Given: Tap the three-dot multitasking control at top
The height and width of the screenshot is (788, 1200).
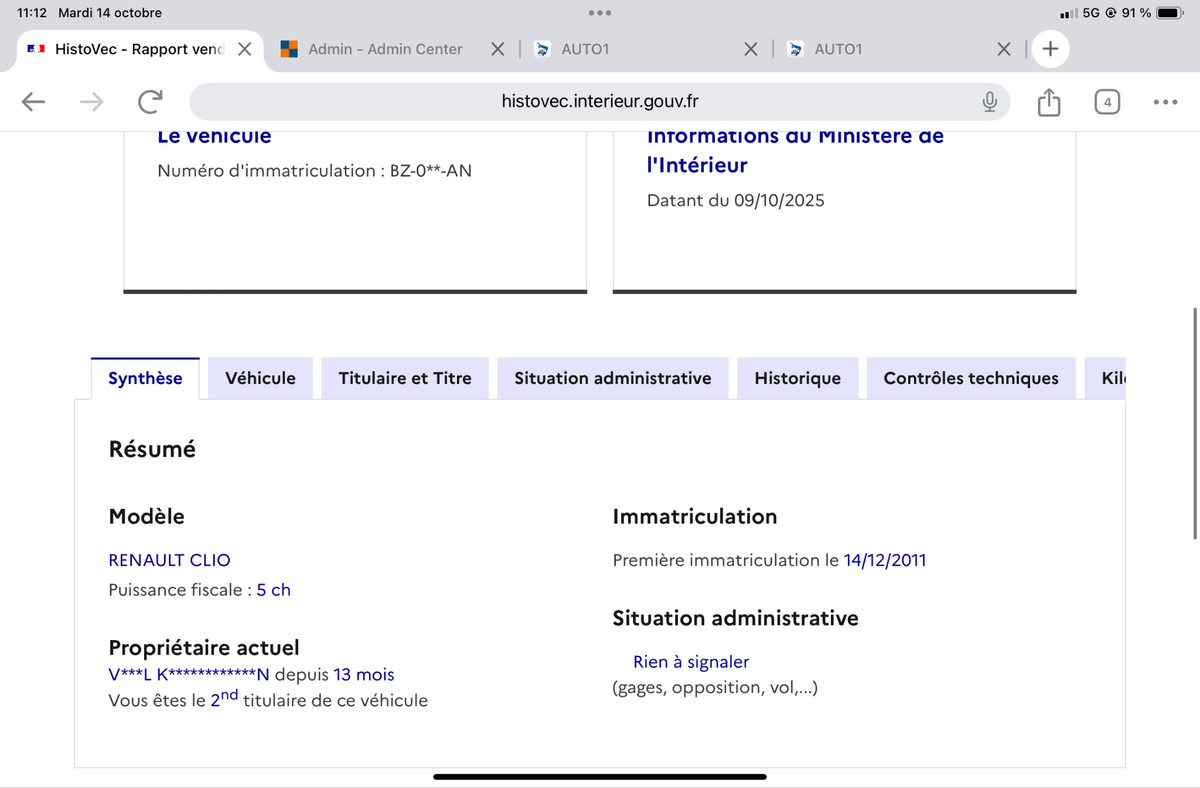Looking at the screenshot, I should click(600, 13).
